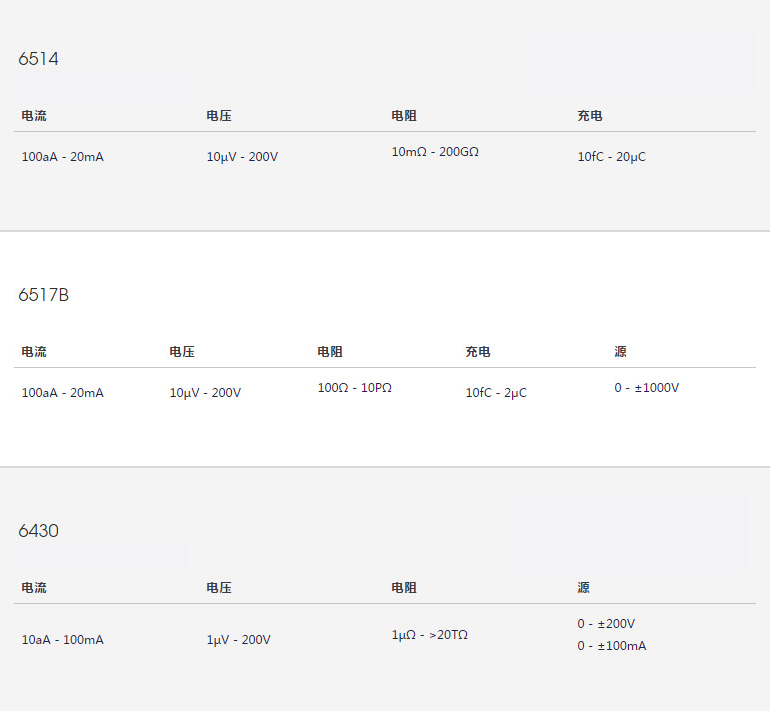This screenshot has width=770, height=711.
Task: Click the 电压 header in the 6430 table
Action: [x=219, y=588]
